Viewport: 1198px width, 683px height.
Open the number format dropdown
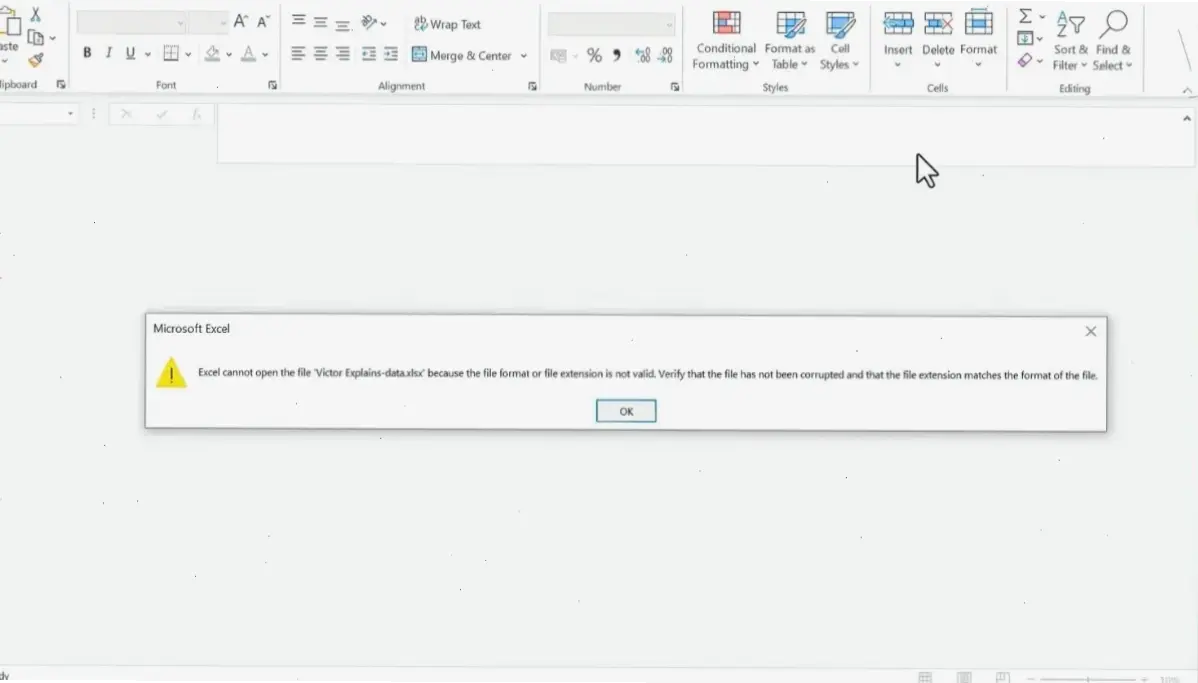point(668,24)
